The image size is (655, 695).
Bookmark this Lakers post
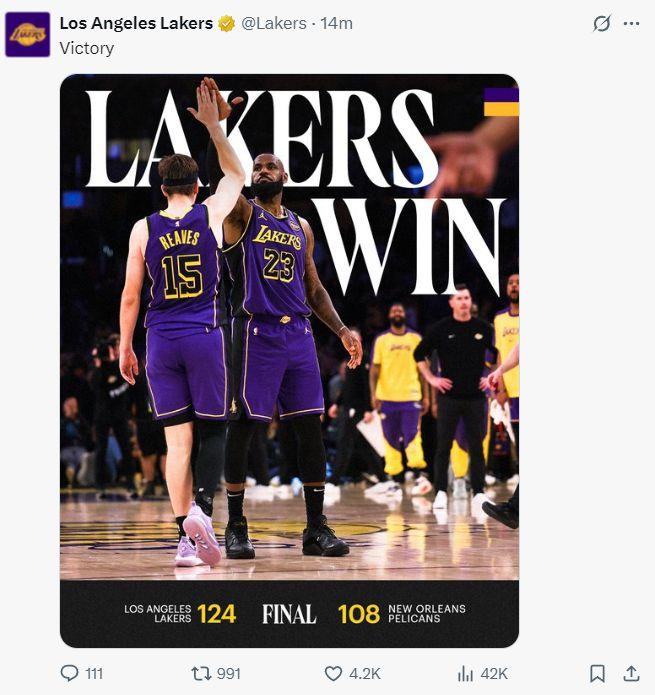coord(597,674)
